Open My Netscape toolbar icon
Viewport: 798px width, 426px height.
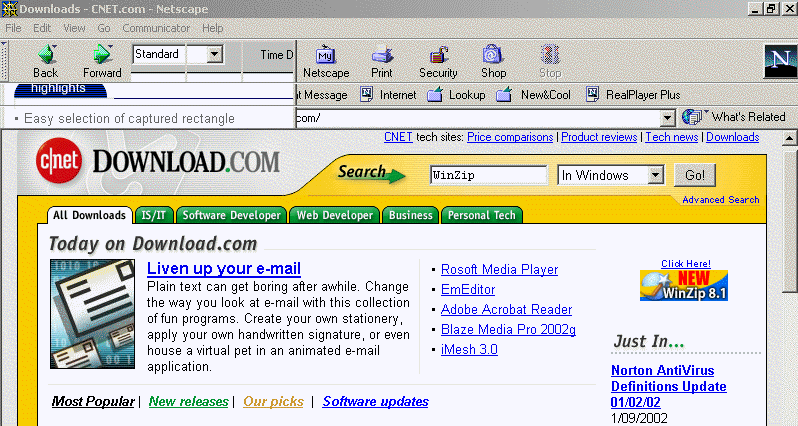coord(326,61)
